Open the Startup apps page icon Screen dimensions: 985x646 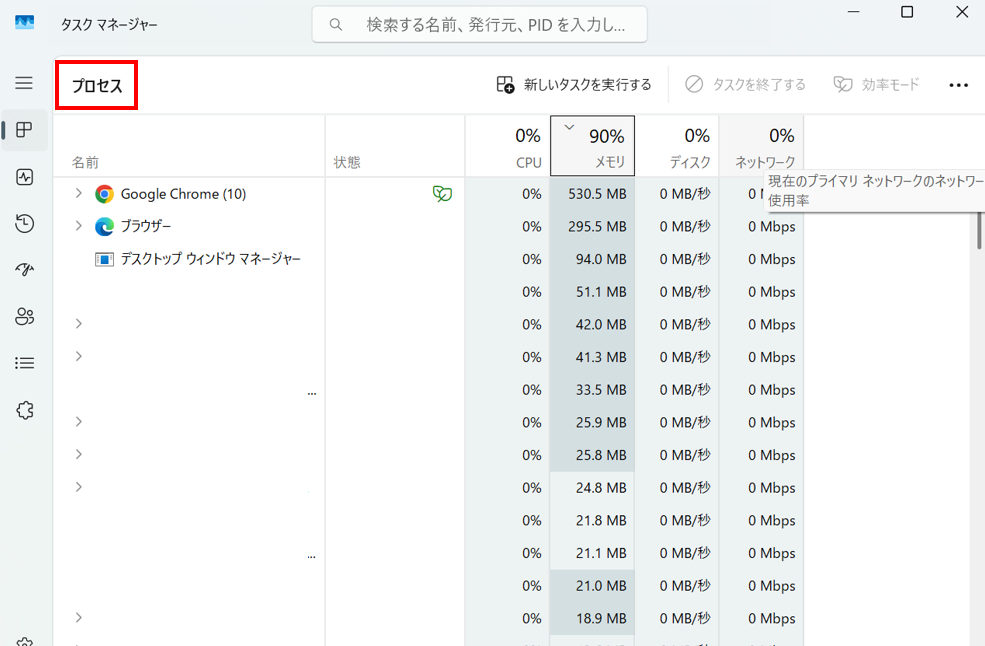click(x=25, y=270)
